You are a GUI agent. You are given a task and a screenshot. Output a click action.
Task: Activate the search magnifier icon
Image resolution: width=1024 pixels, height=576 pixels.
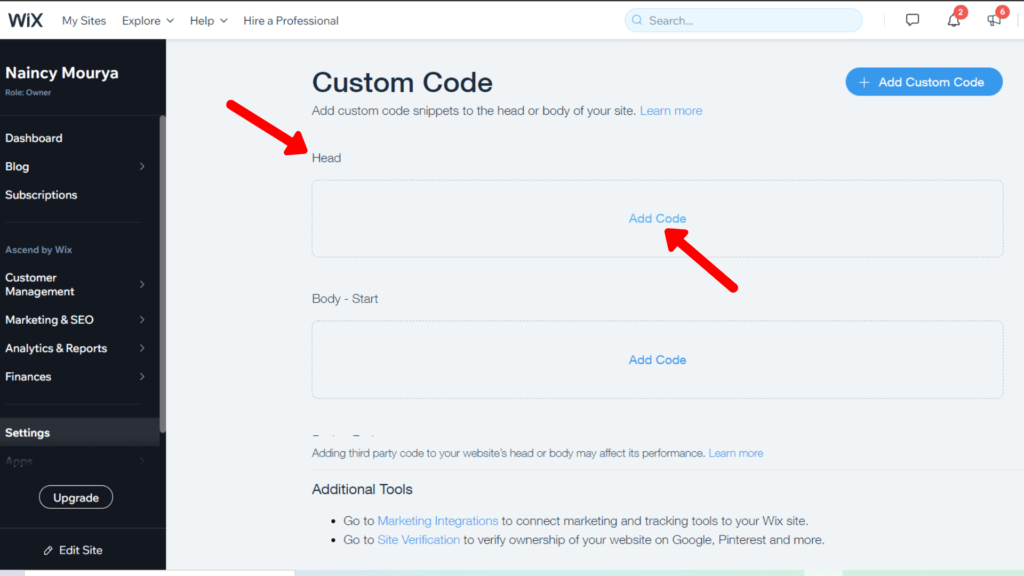pyautogui.click(x=637, y=20)
